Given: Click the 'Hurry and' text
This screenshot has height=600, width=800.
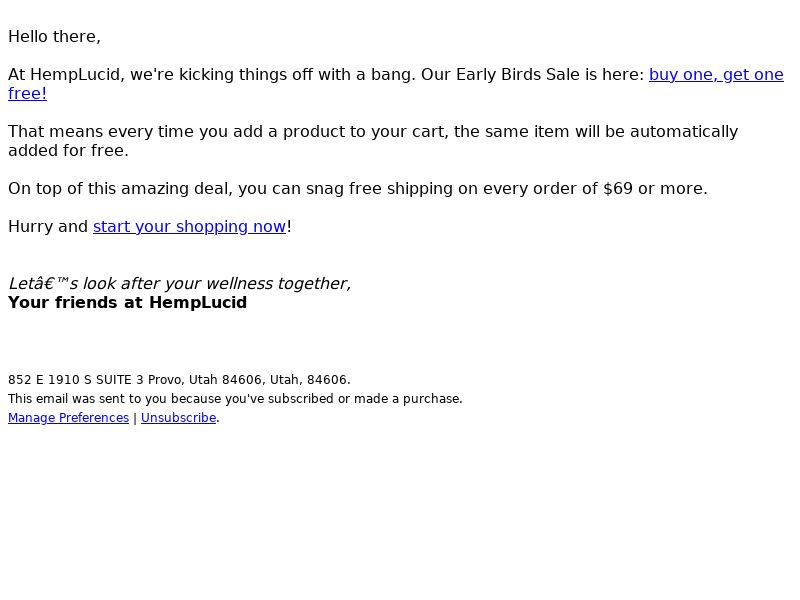Looking at the screenshot, I should (48, 226).
